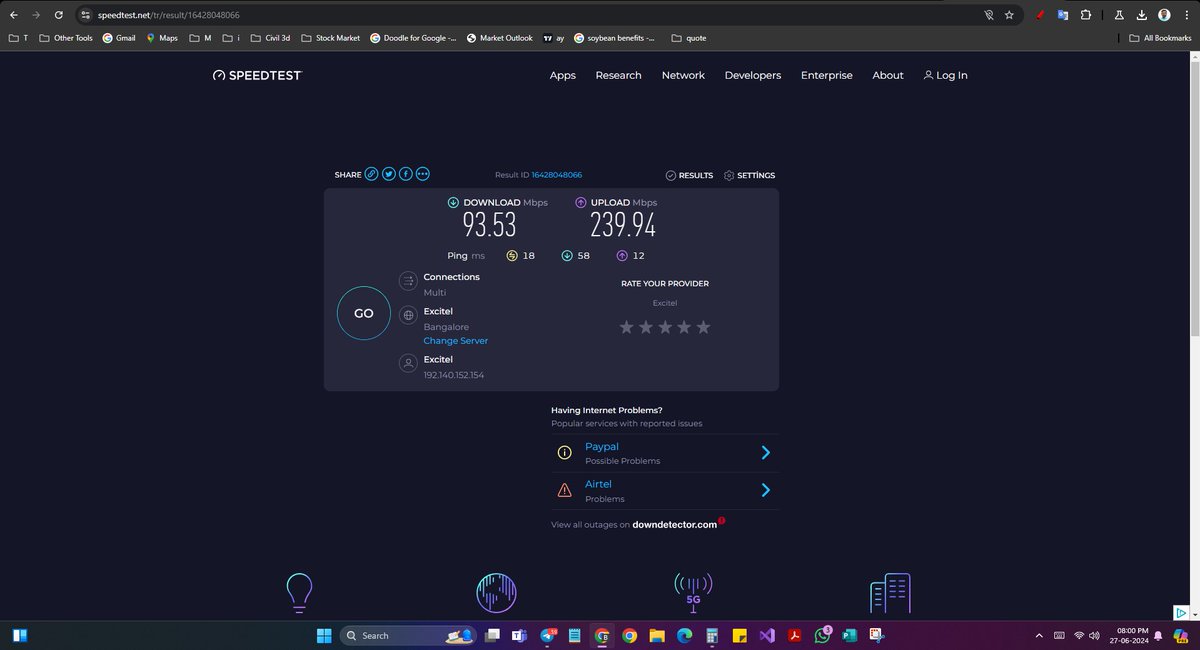Click the Excitel provider user icon
The width and height of the screenshot is (1200, 650).
408,364
